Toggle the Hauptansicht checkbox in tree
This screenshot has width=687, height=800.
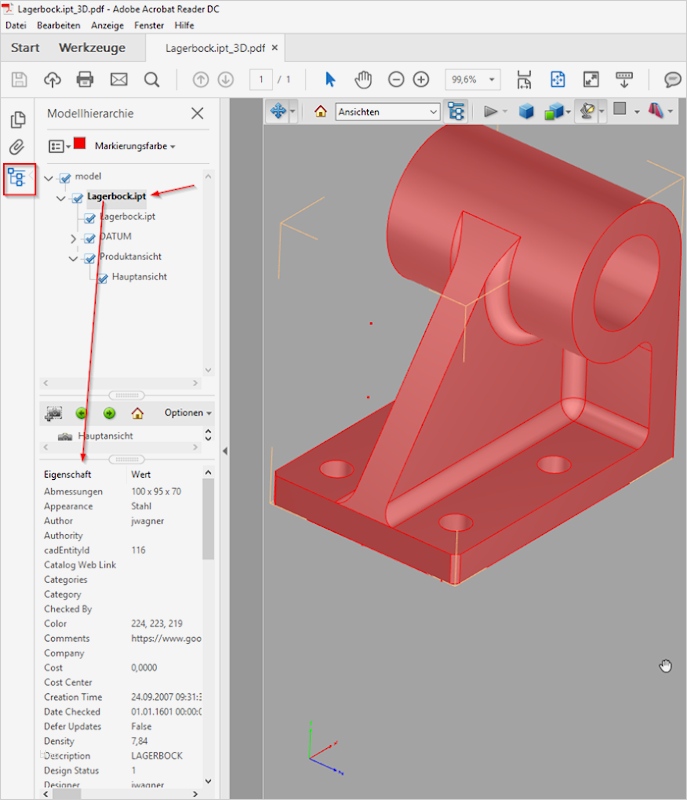pyautogui.click(x=102, y=278)
